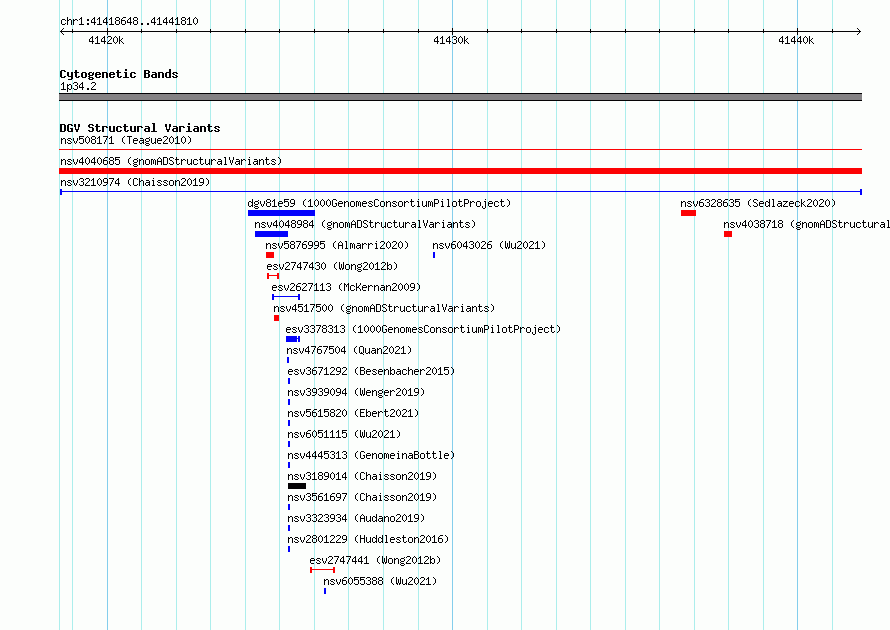Click the ruler's left arrowhead

coord(63,31)
